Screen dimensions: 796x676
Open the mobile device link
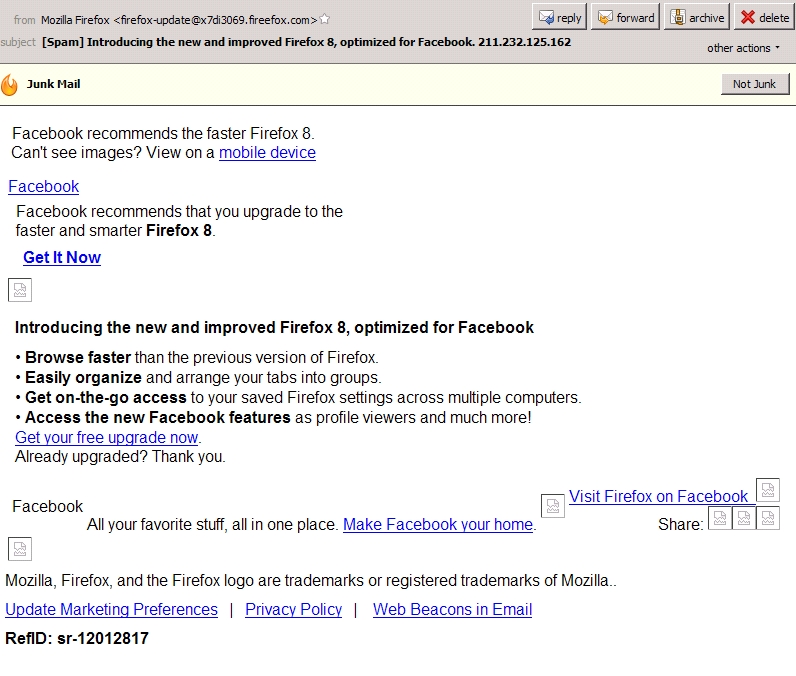click(267, 153)
